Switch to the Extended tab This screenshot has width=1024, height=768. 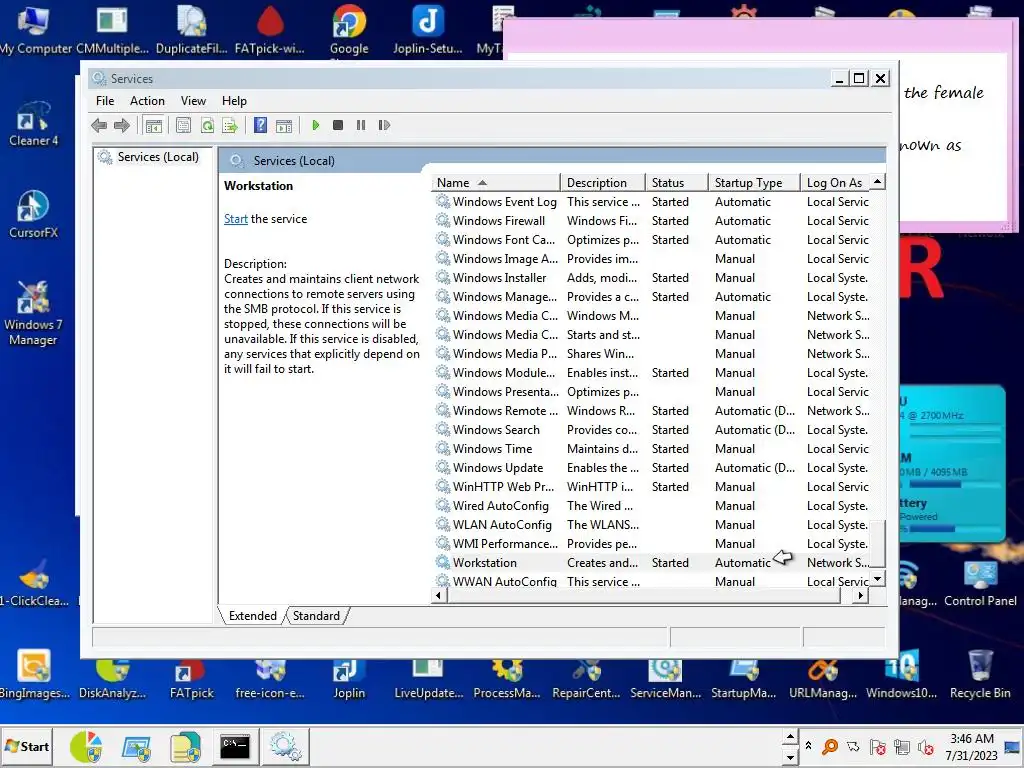253,616
